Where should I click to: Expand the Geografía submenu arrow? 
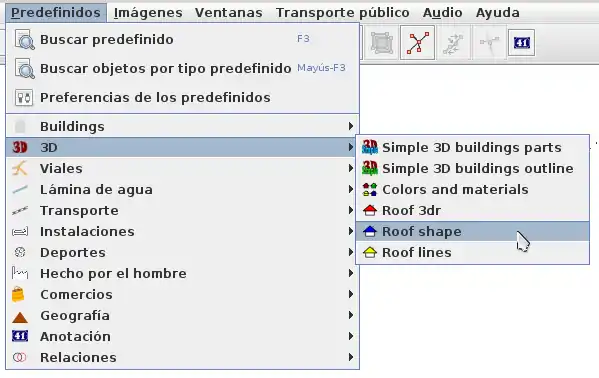351,315
